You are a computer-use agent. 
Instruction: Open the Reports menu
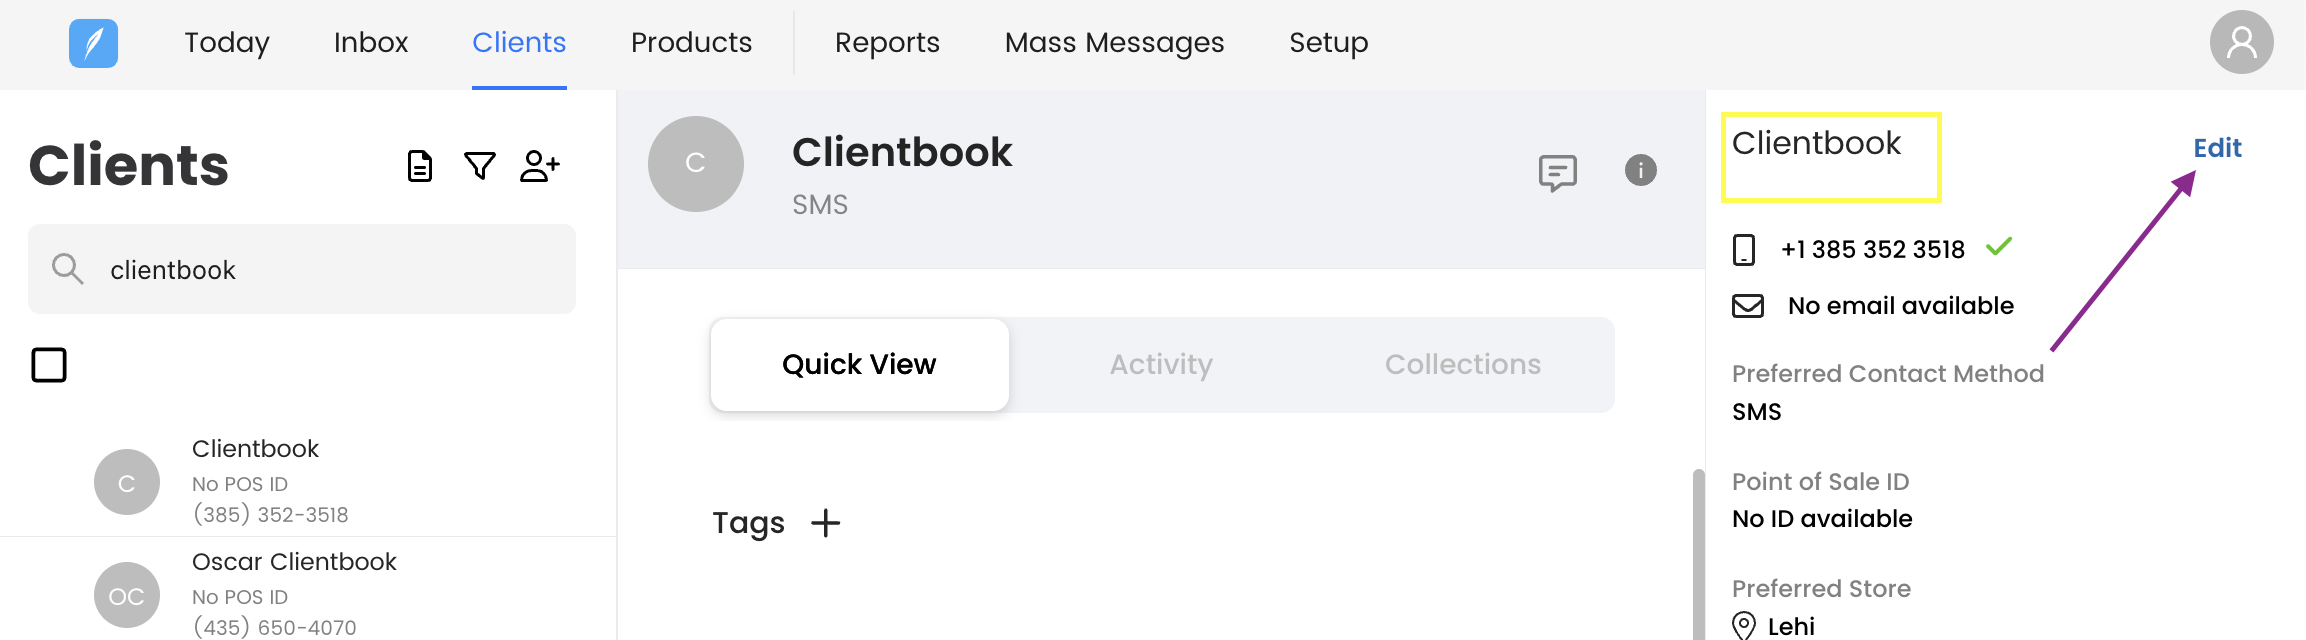(887, 42)
